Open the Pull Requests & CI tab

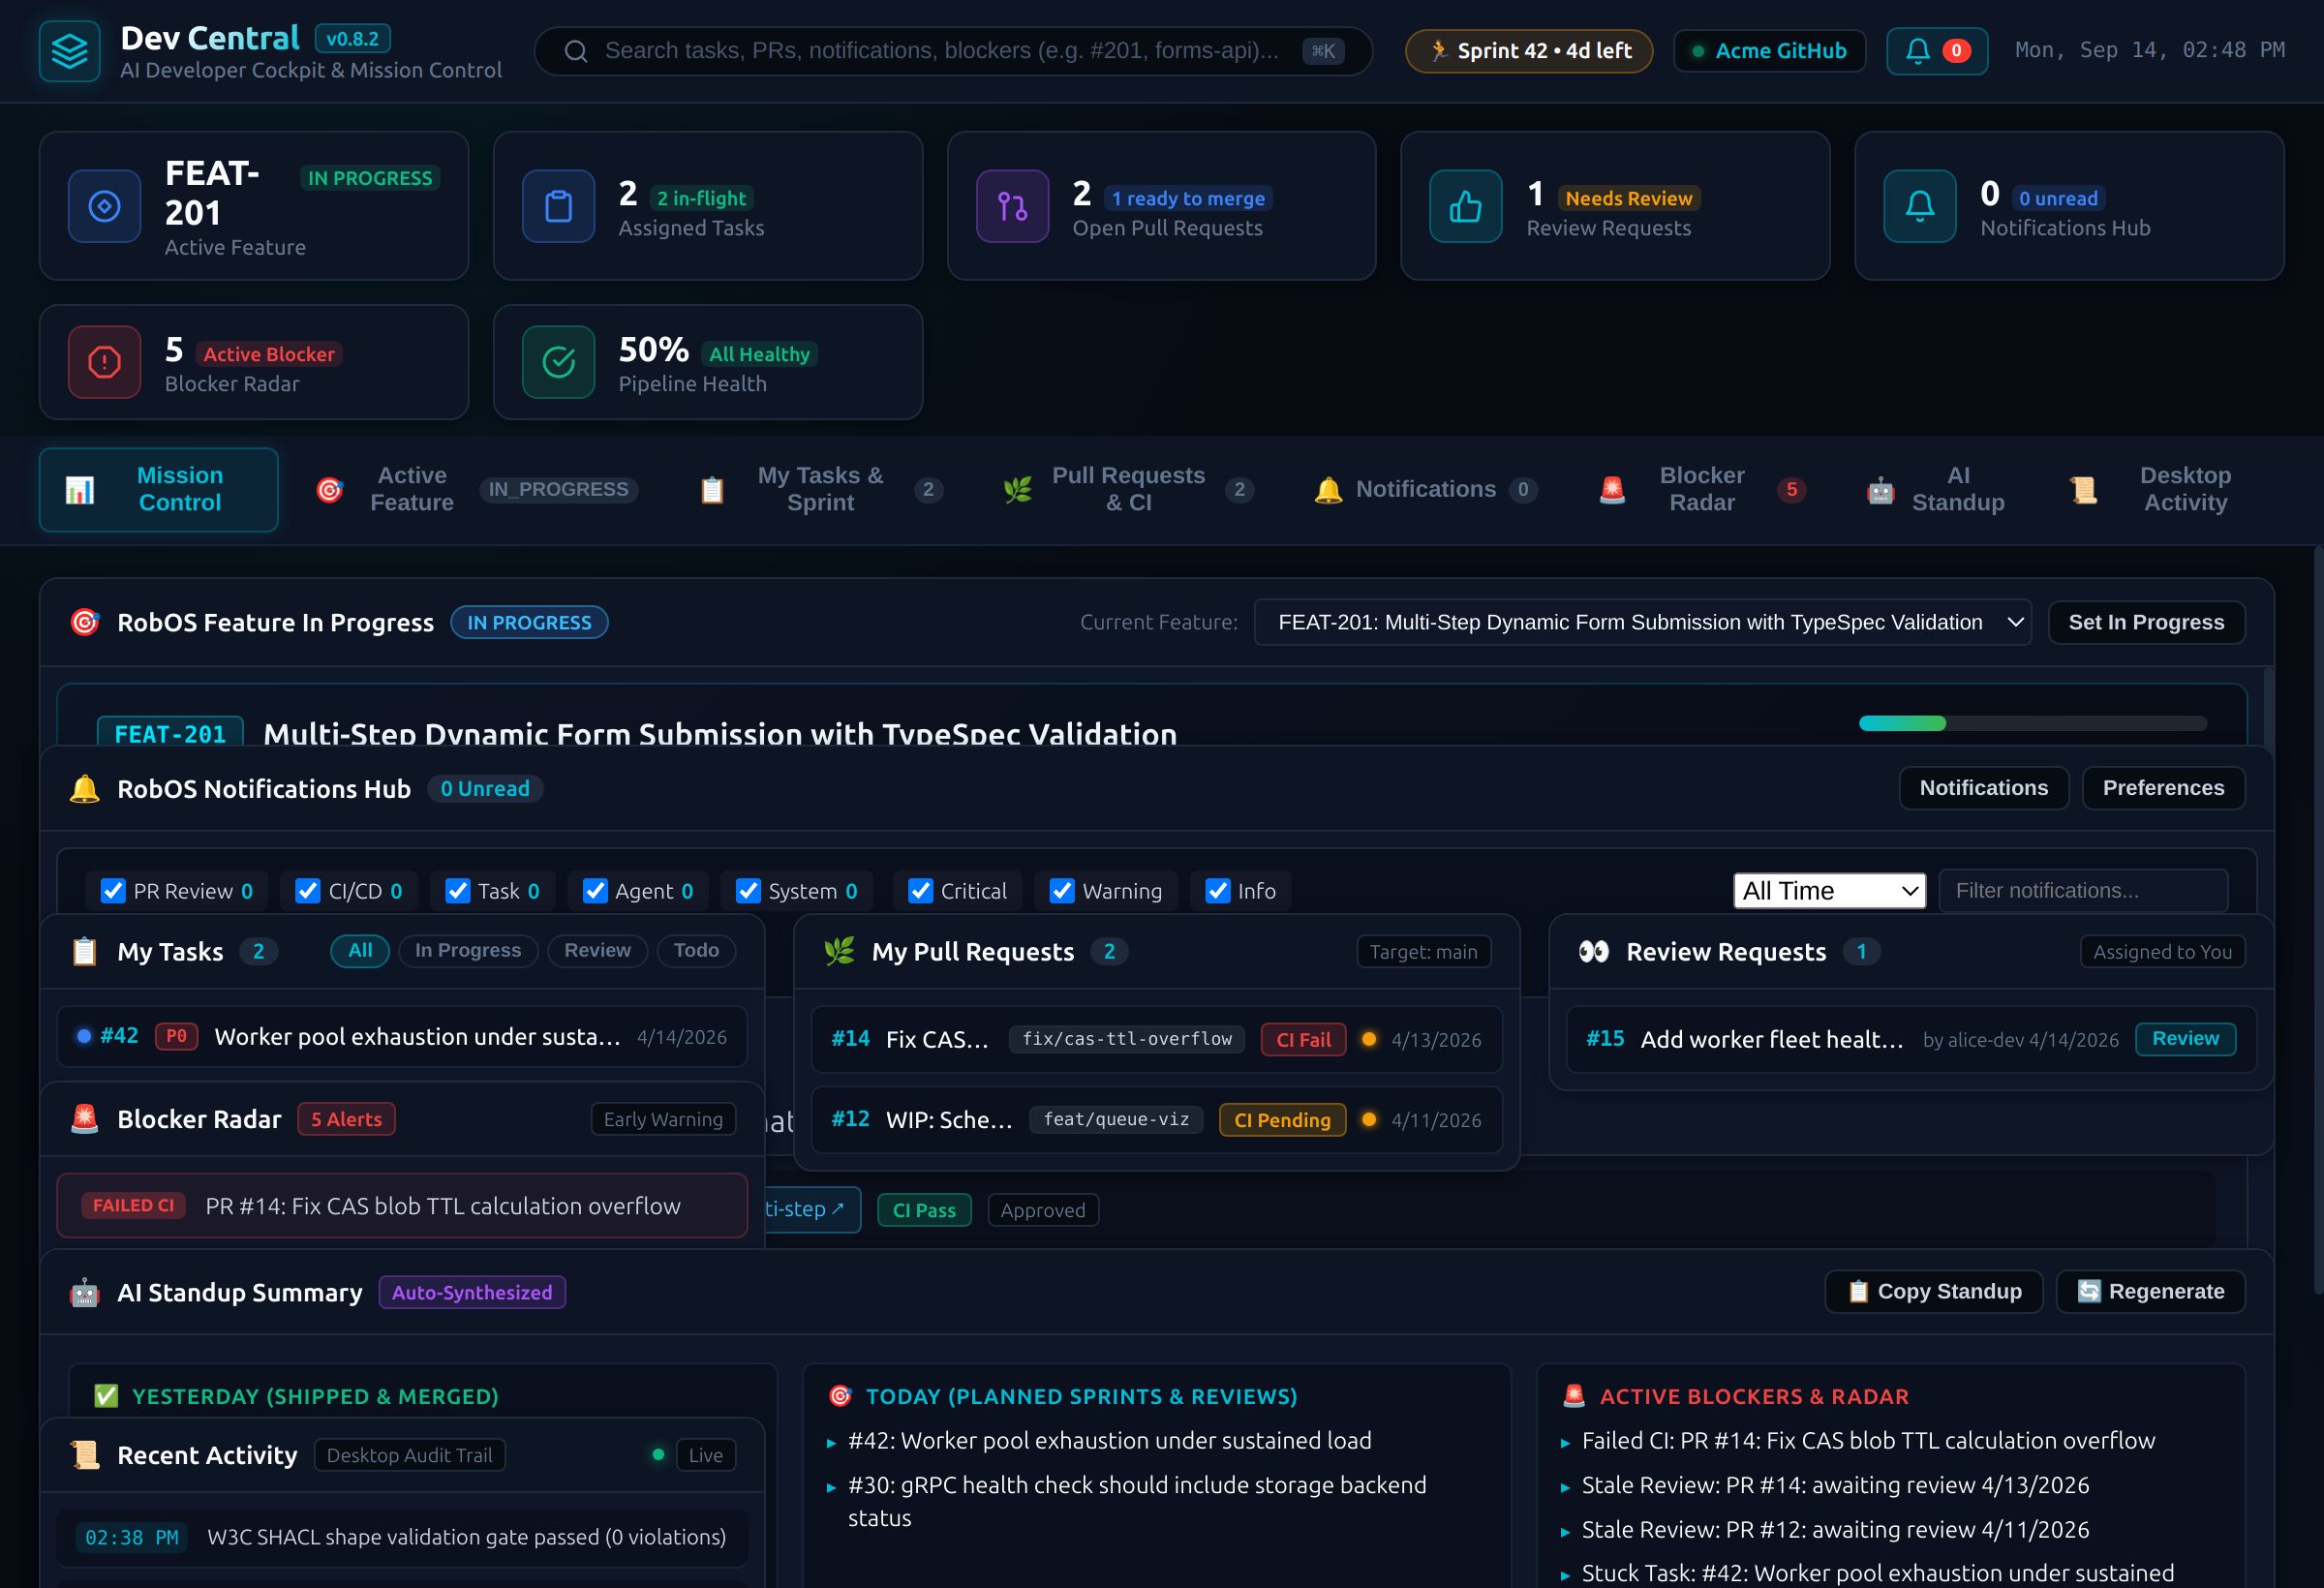point(1128,490)
